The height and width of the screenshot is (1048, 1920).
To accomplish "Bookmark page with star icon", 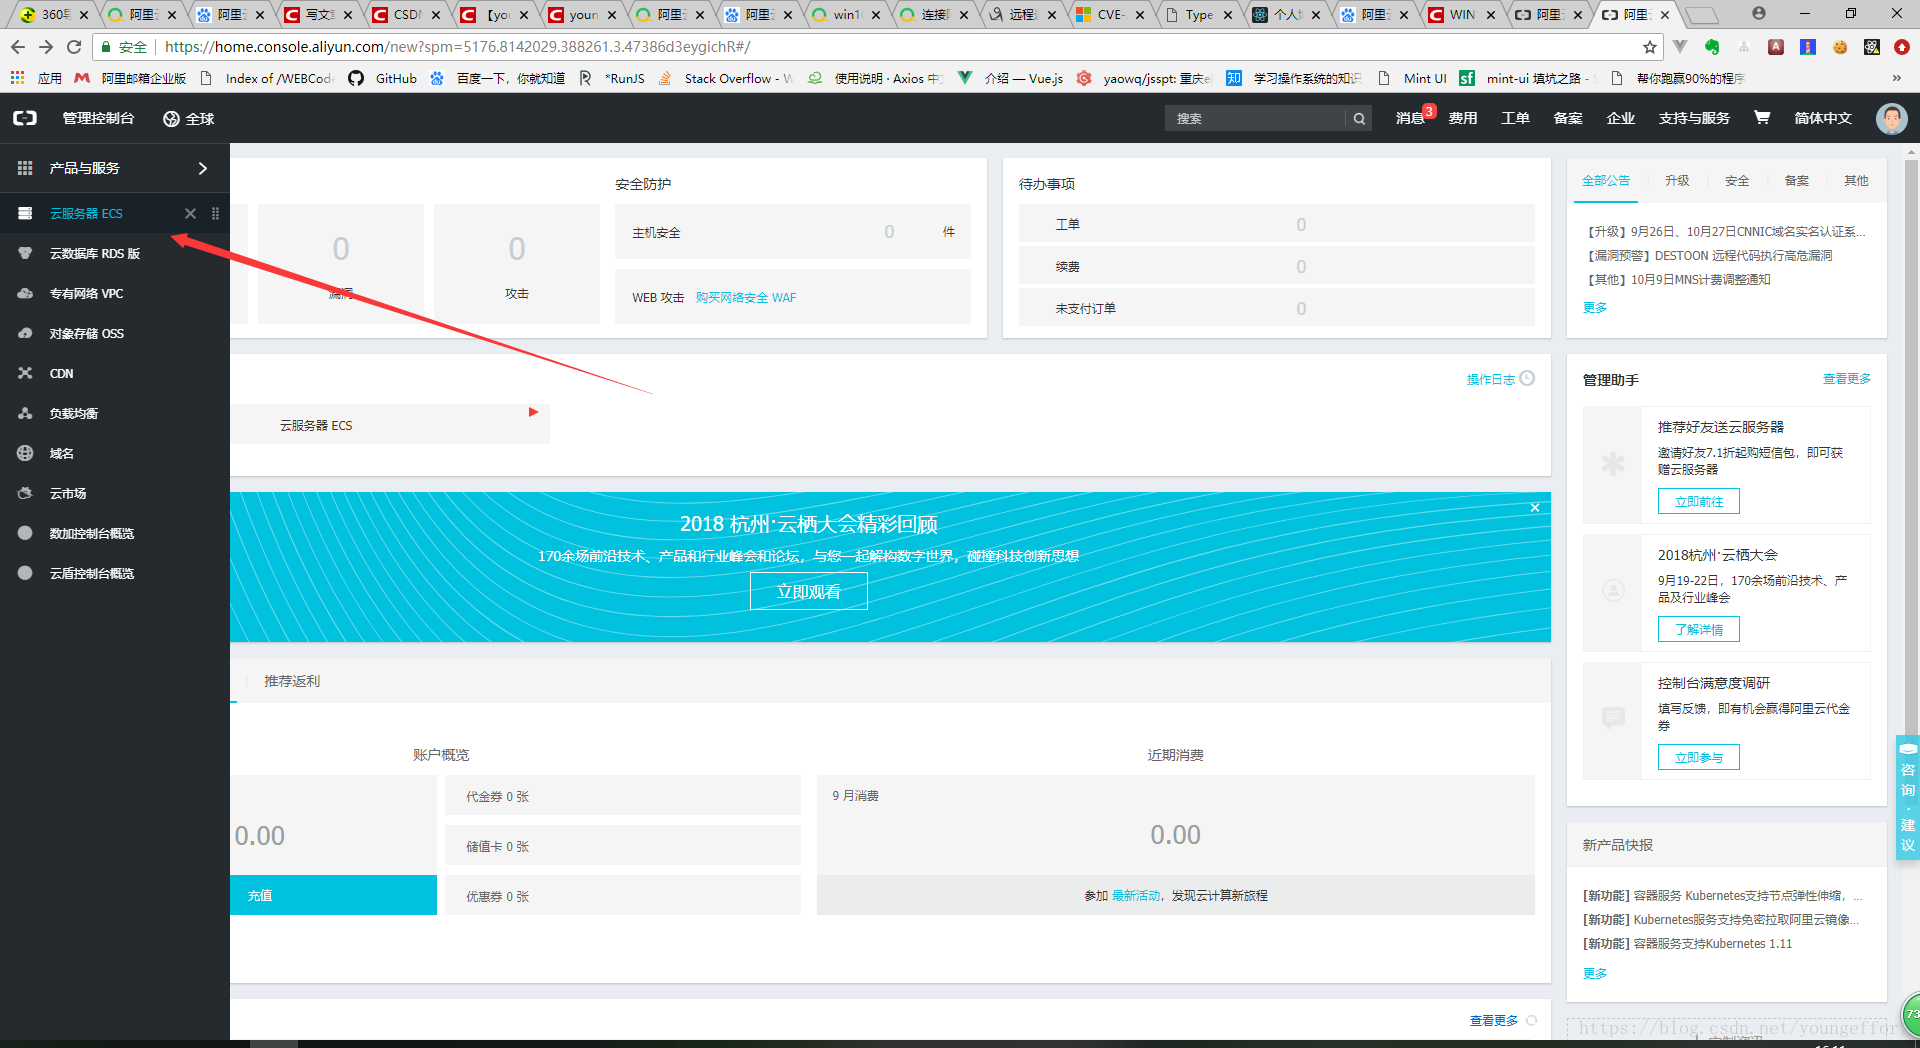I will point(1650,47).
